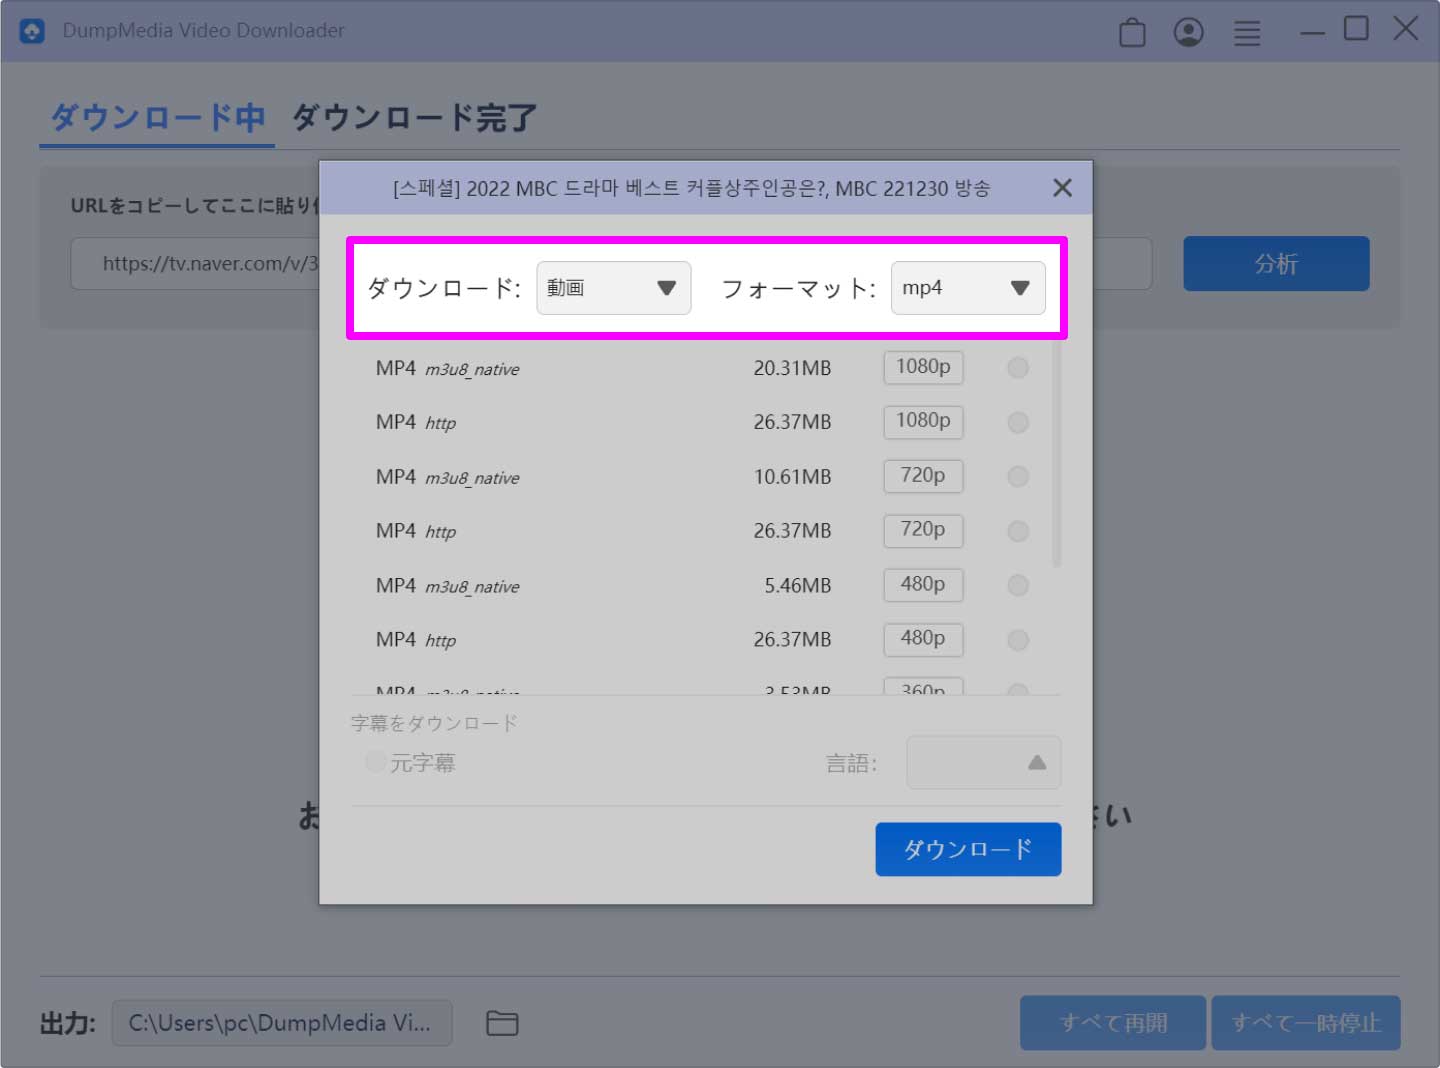Click the 5.46MB file size
The height and width of the screenshot is (1068, 1440).
pos(798,586)
